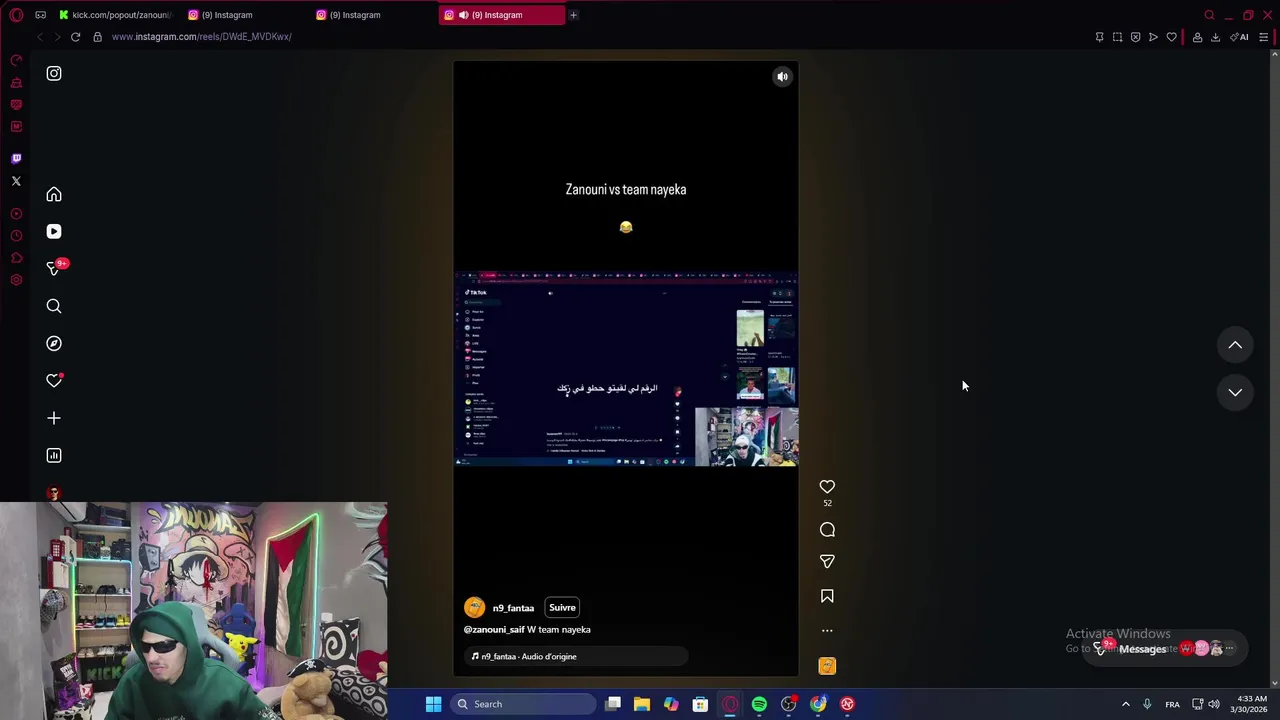Open the reel's three-dot options
Image resolution: width=1280 pixels, height=720 pixels.
(827, 631)
